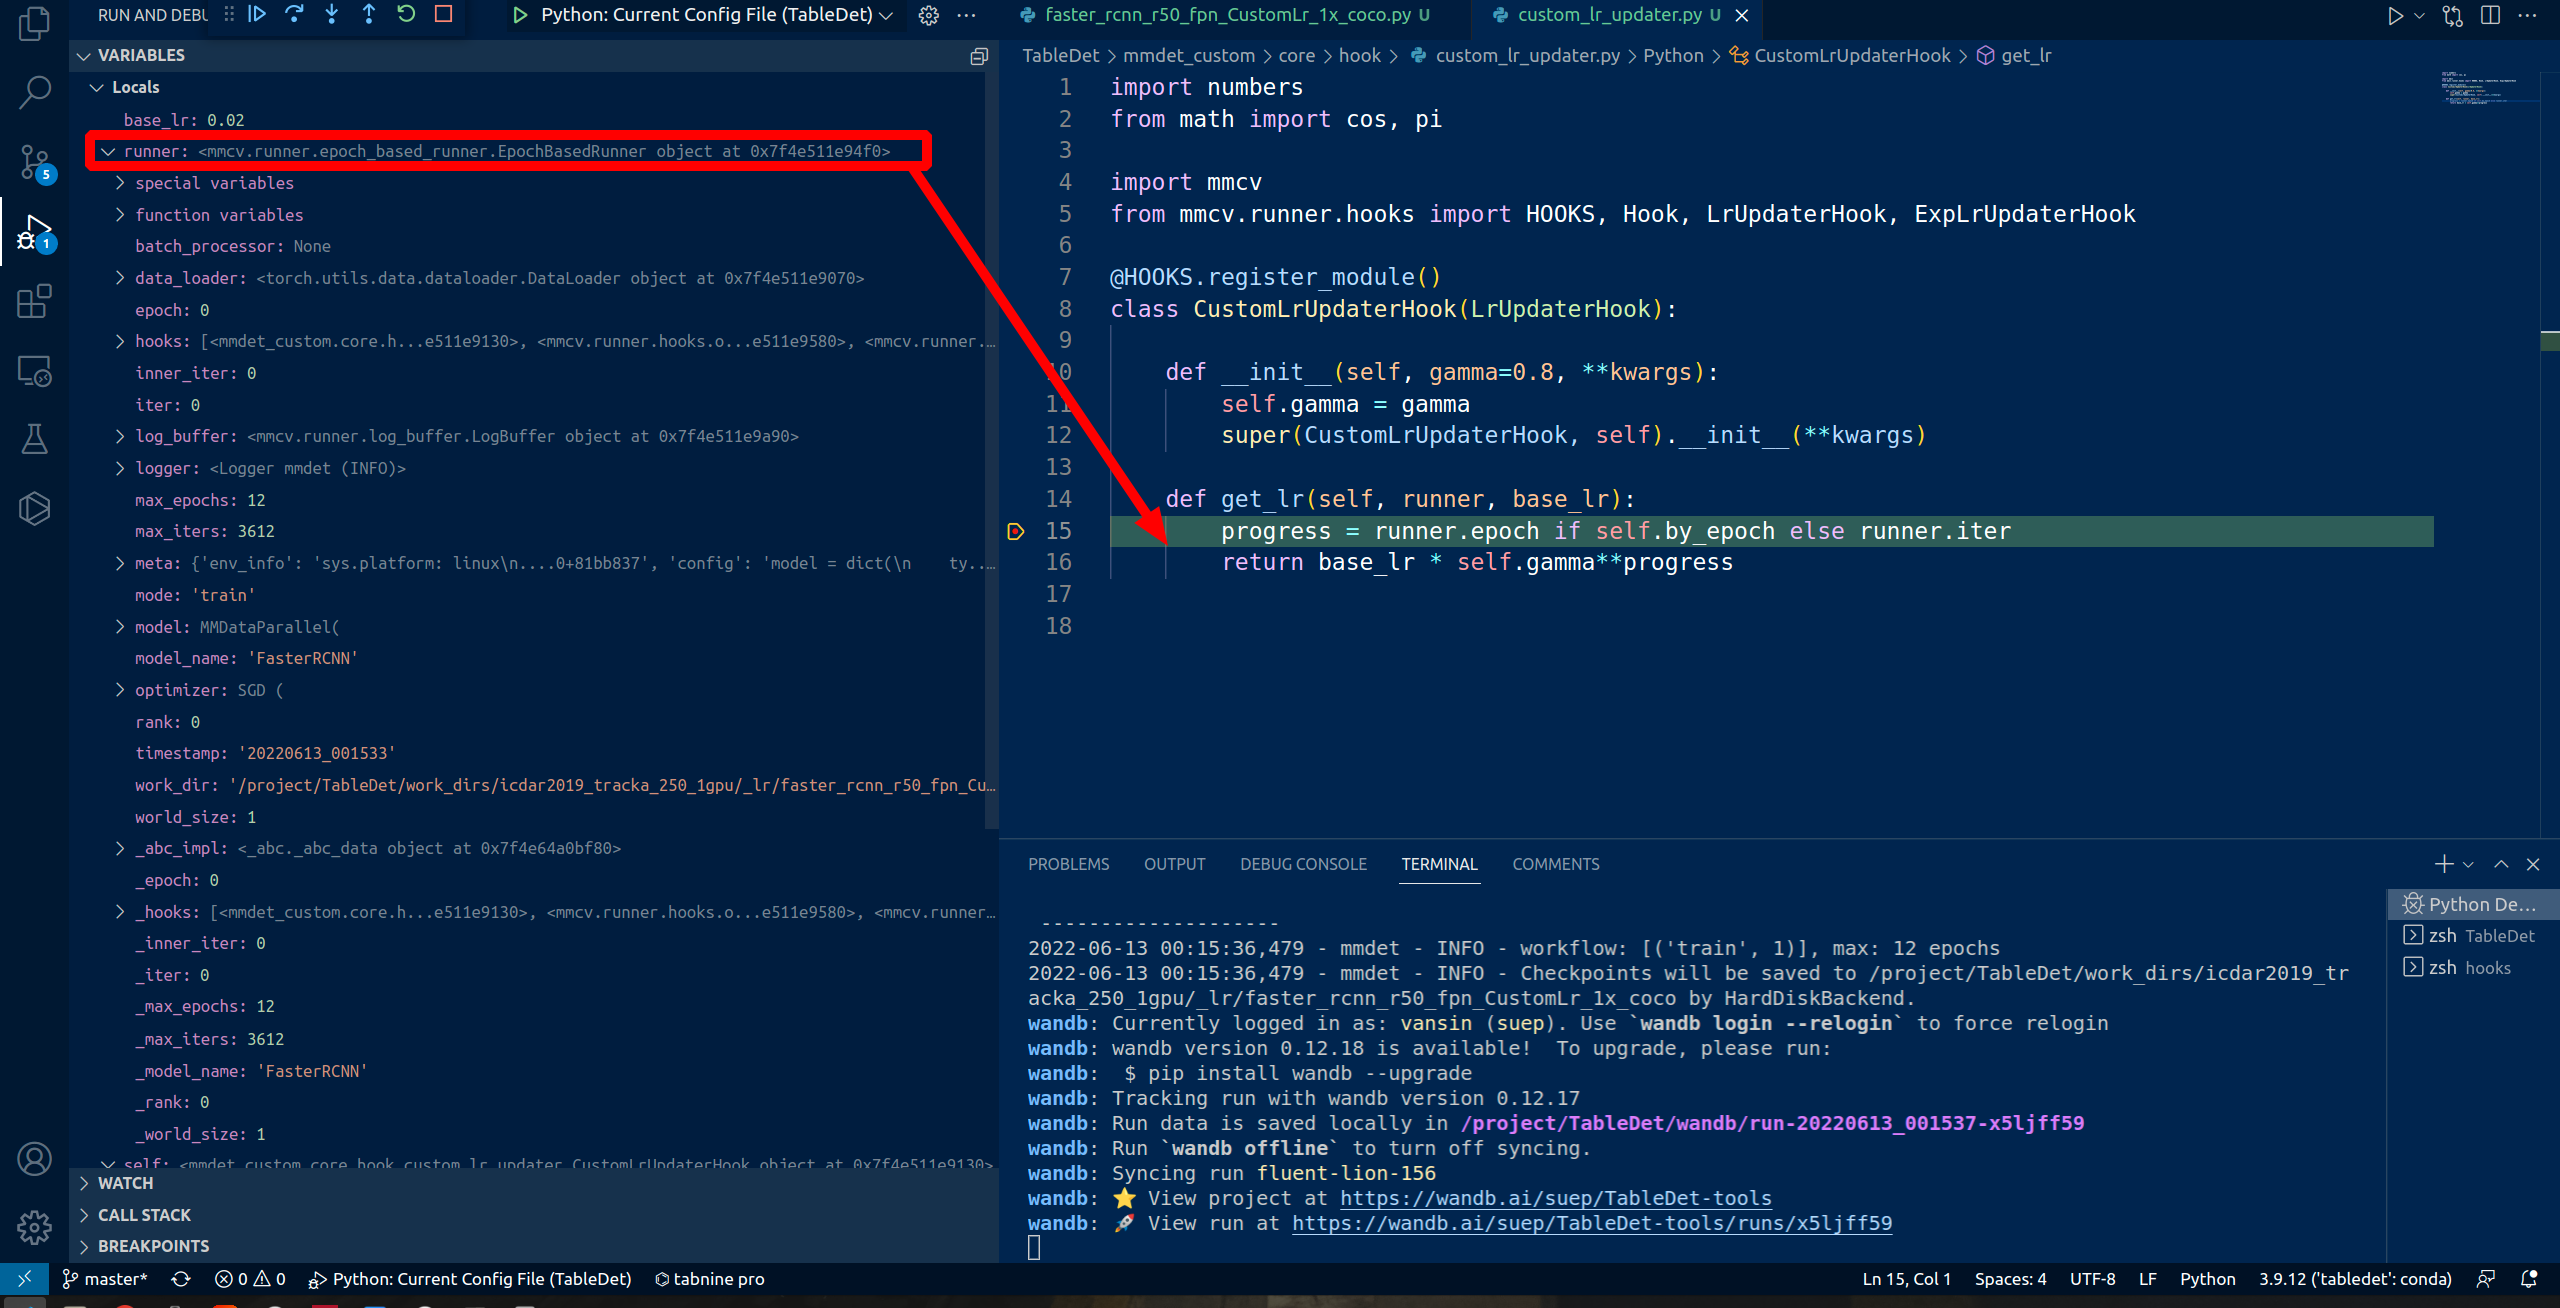This screenshot has height=1308, width=2560.
Task: Toggle a breakpoint in the line 15 gutter
Action: [1016, 531]
